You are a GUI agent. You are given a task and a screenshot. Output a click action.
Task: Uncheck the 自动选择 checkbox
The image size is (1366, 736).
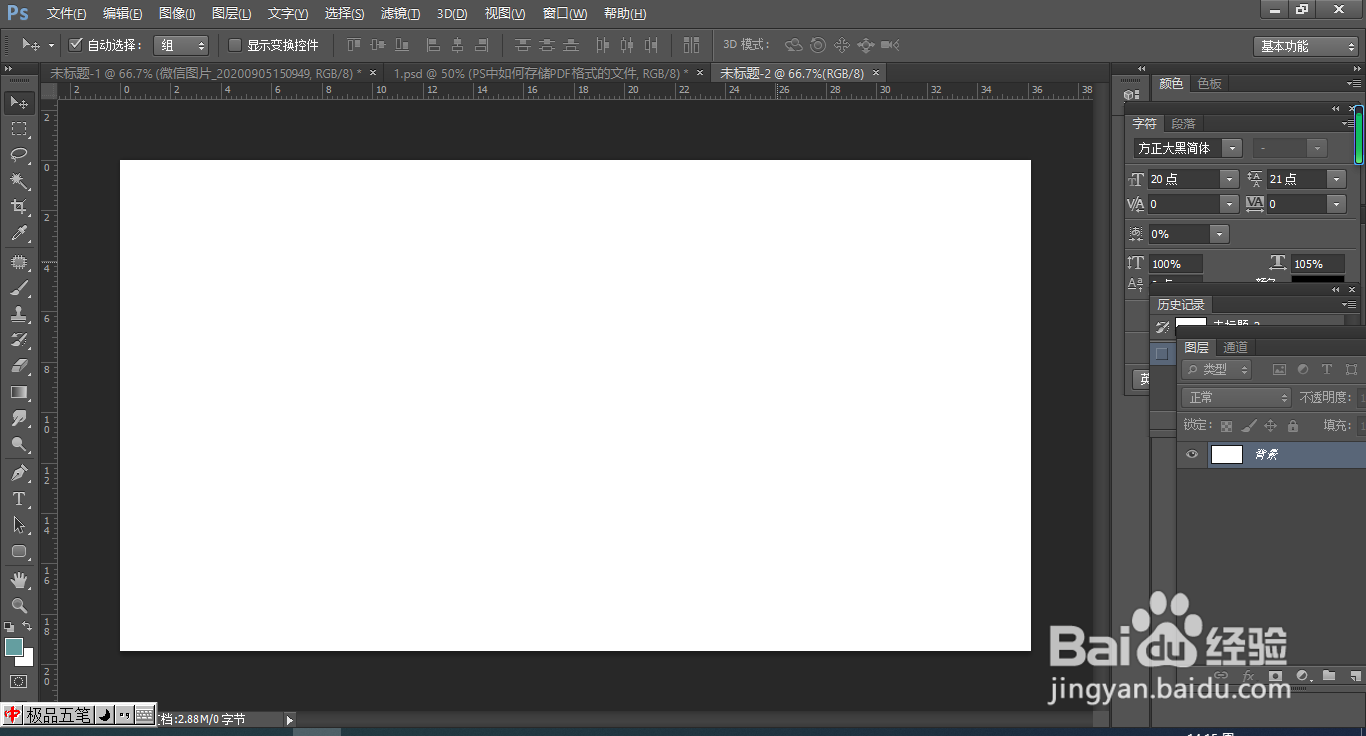click(x=75, y=45)
